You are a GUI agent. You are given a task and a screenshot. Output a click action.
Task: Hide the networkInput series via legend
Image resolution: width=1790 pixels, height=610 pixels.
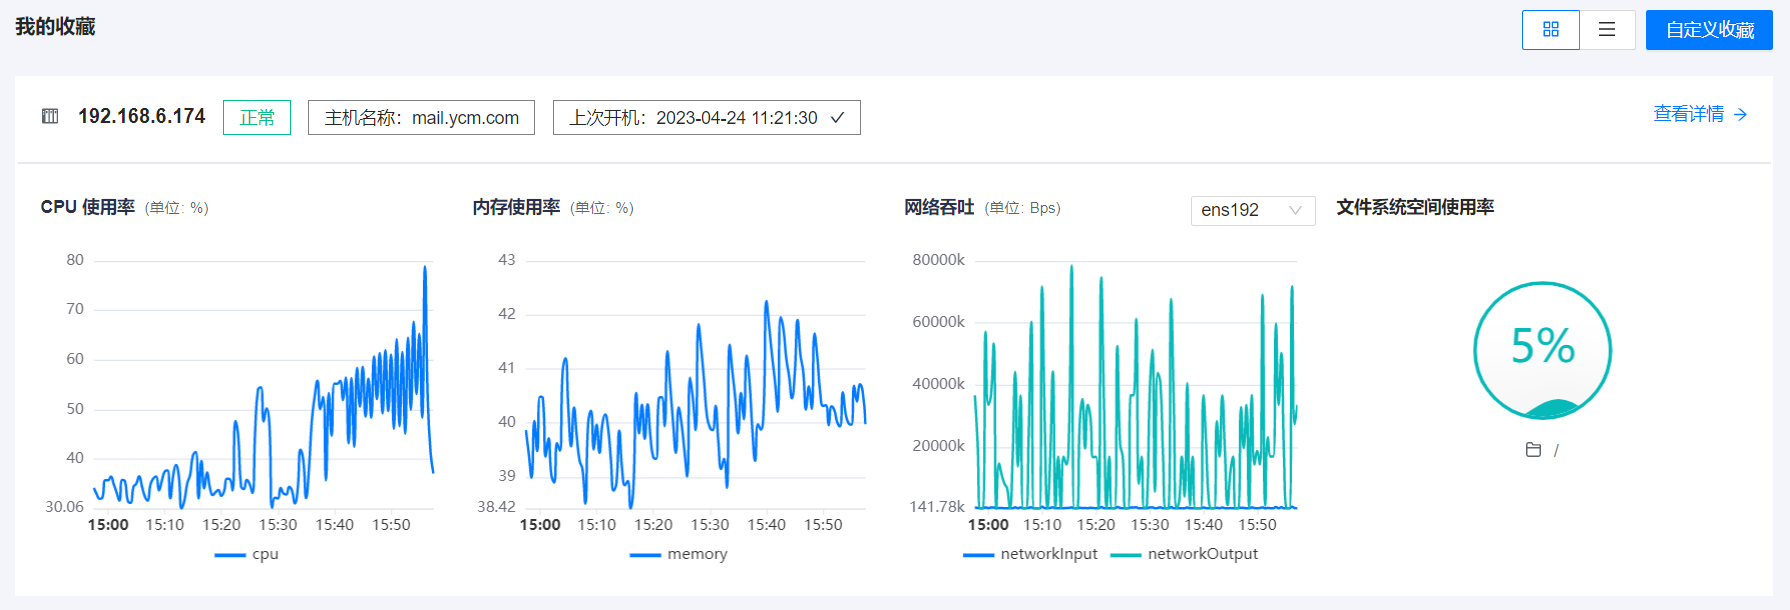coord(1030,554)
